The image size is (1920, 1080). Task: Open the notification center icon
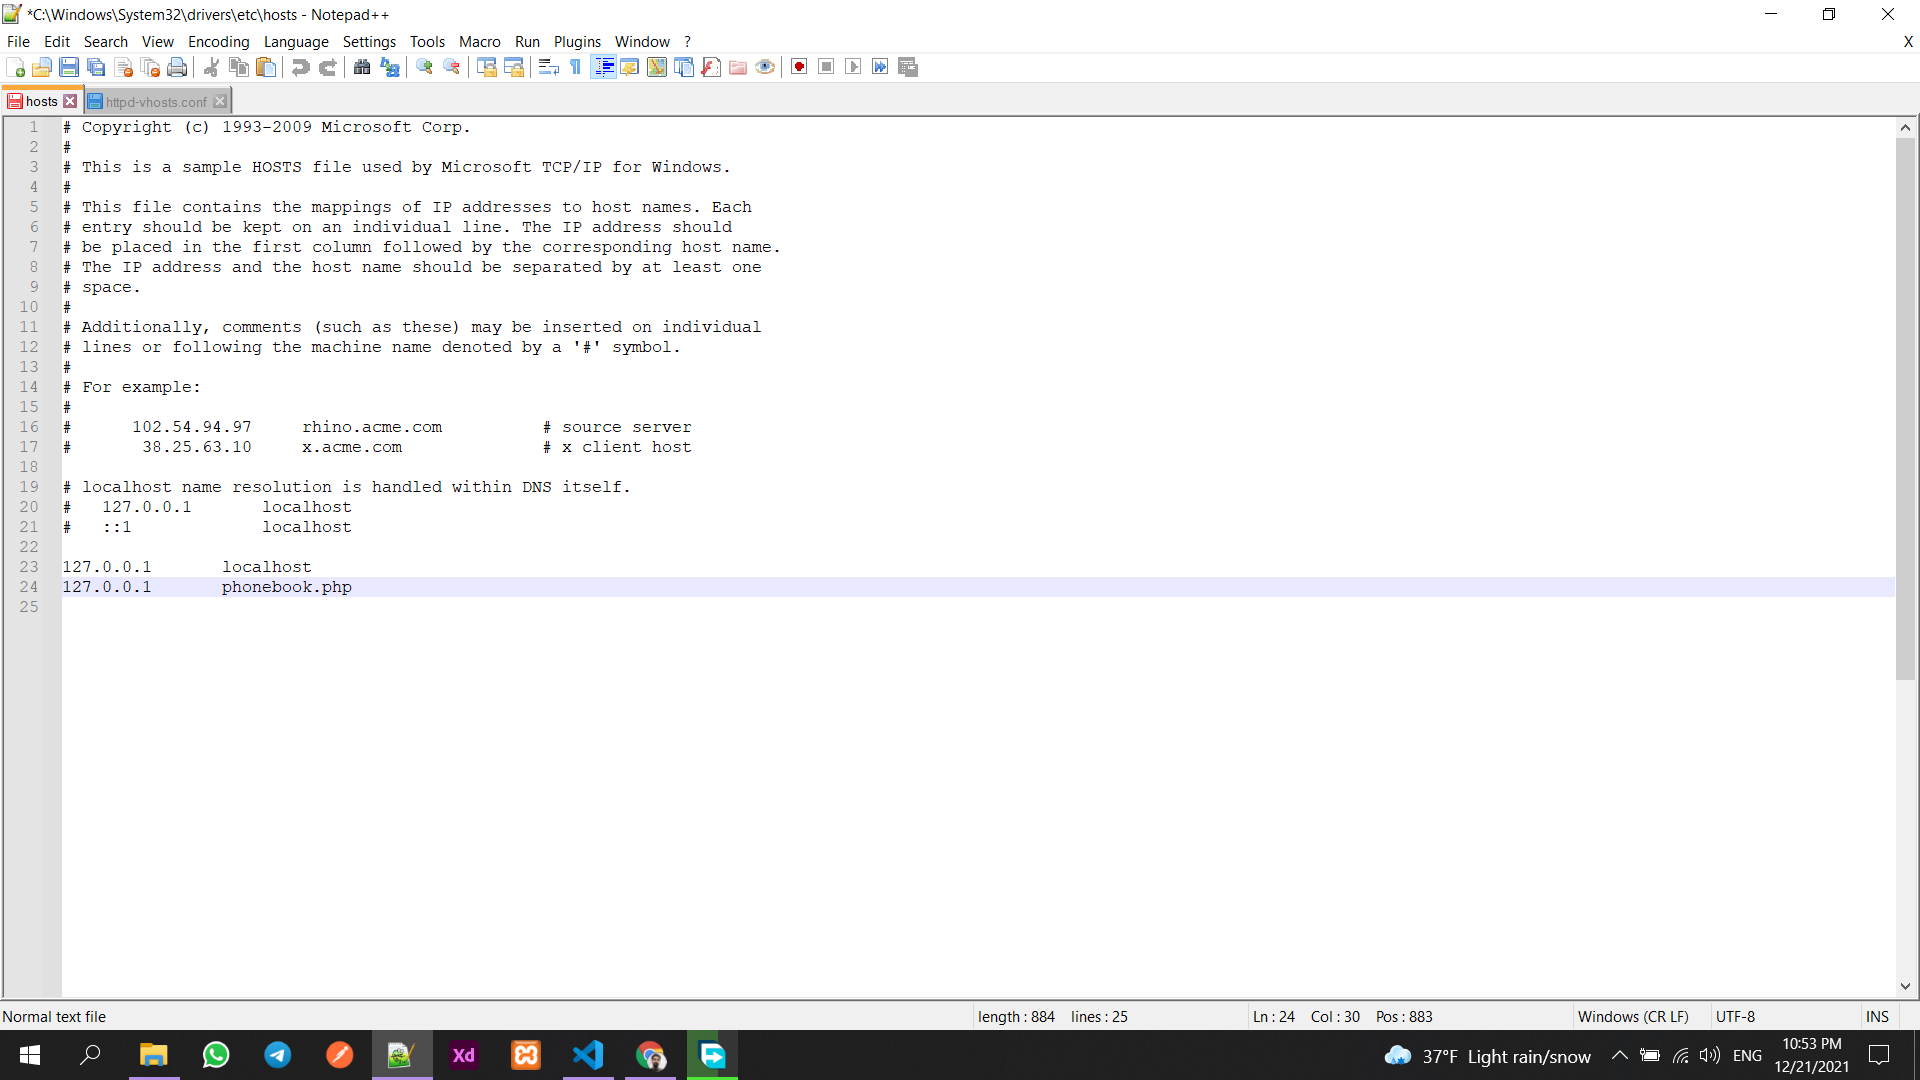1879,1055
